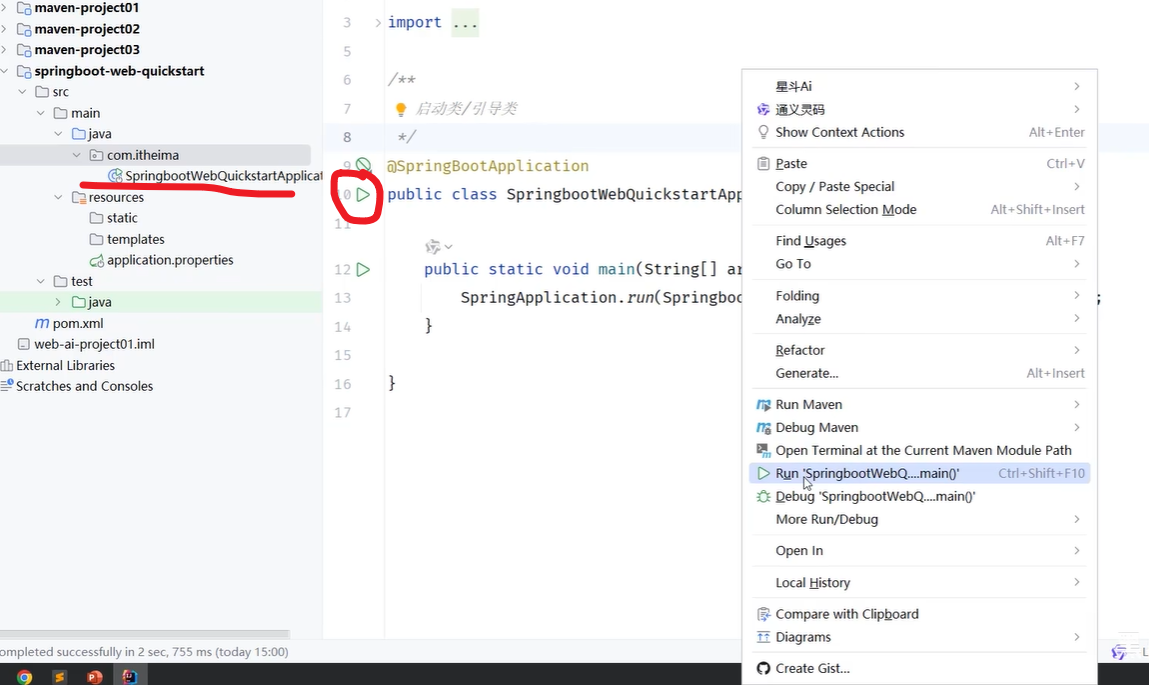Open the Refactor submenu
Viewport: 1149px width, 685px height.
(799, 350)
